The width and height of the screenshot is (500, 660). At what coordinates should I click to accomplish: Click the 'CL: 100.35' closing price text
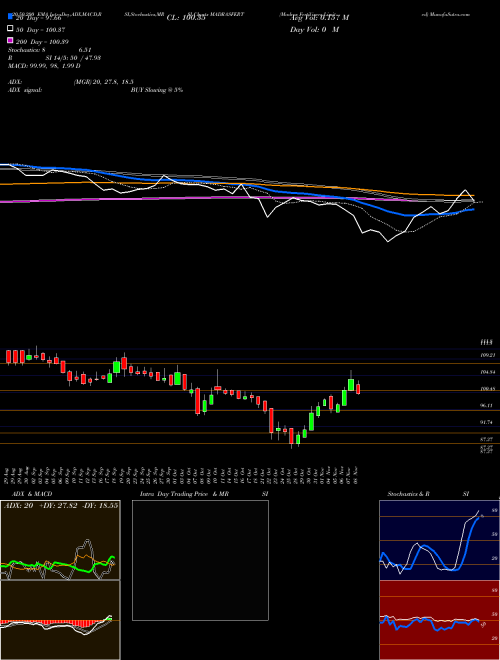tap(186, 18)
